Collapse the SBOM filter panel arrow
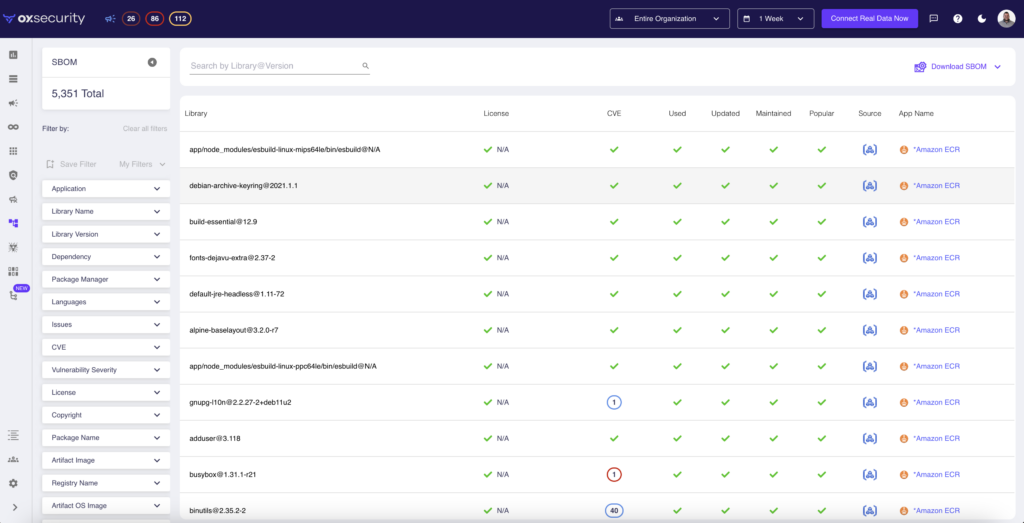The height and width of the screenshot is (523, 1024). click(x=152, y=62)
